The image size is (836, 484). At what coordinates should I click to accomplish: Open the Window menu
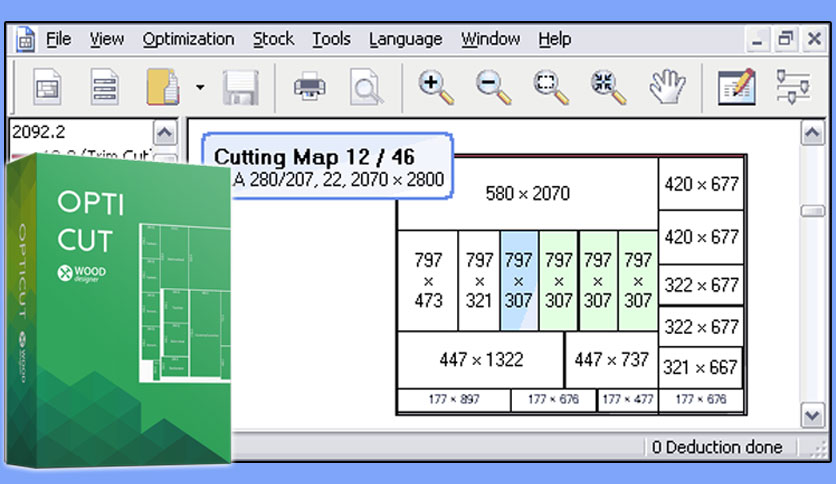point(491,39)
